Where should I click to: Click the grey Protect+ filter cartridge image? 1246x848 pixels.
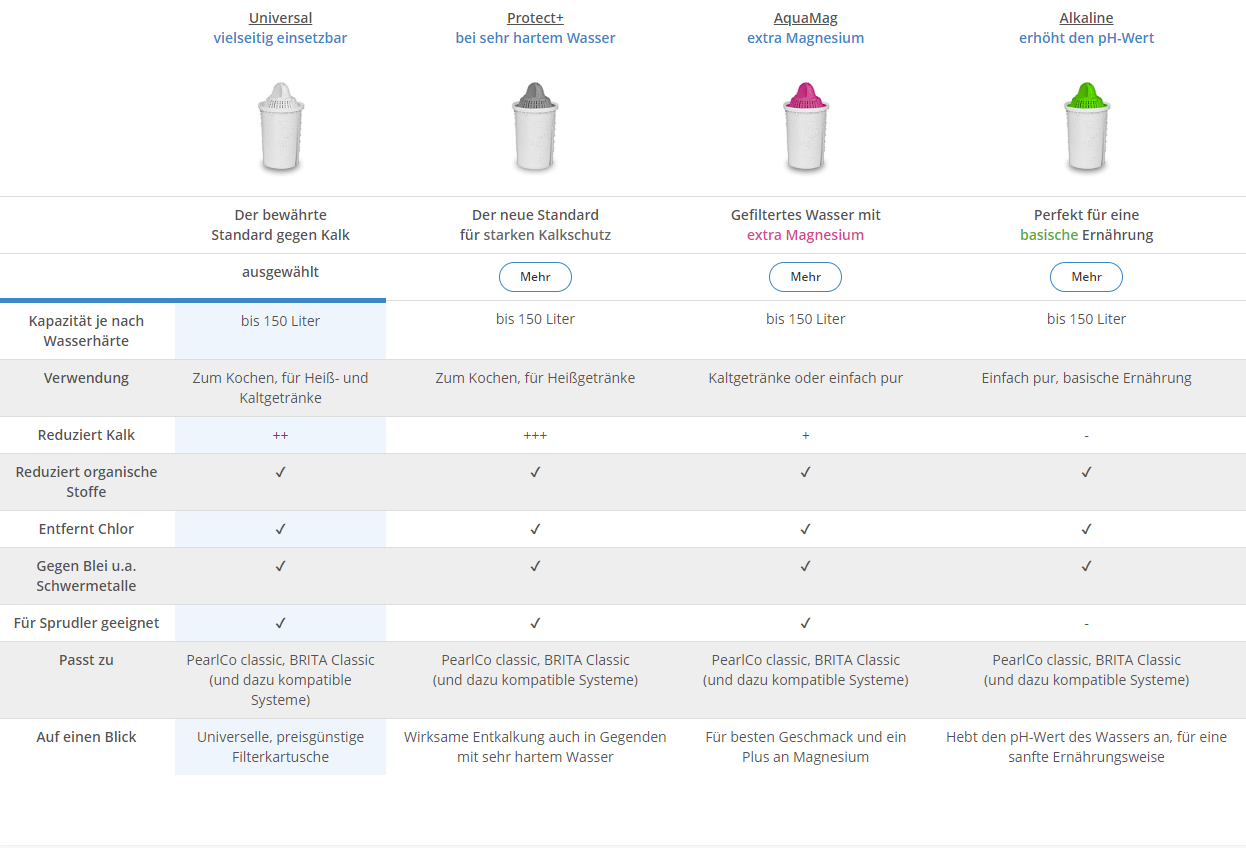[536, 126]
